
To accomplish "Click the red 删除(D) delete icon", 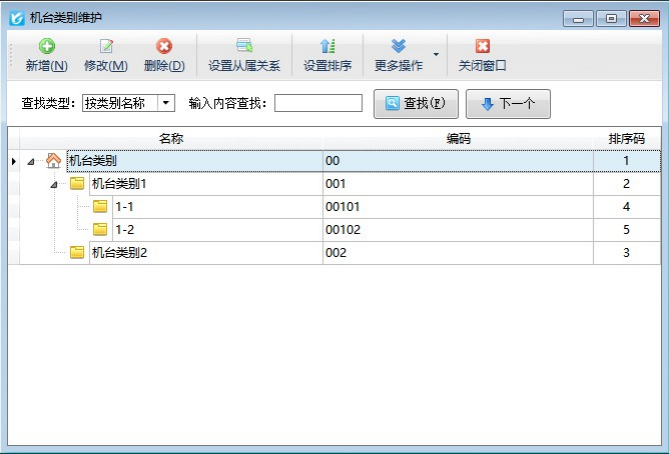I will (164, 46).
